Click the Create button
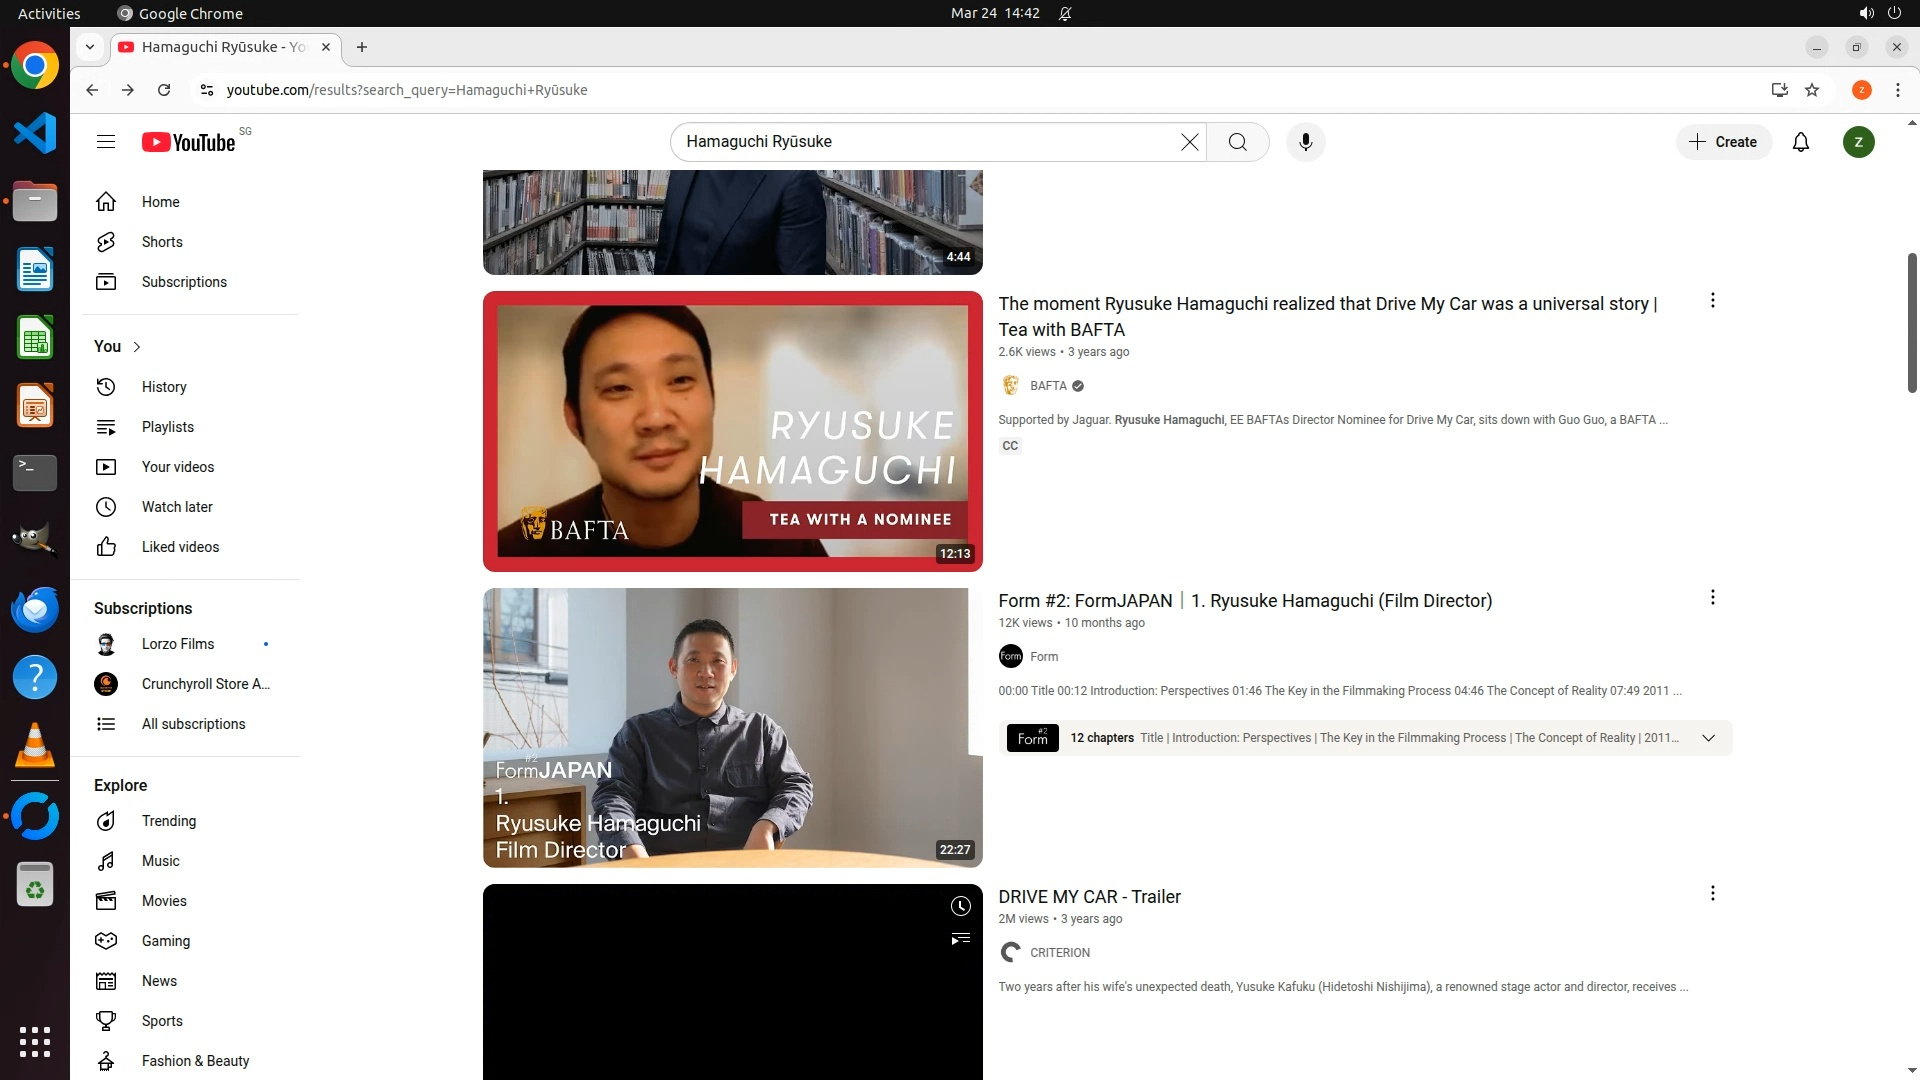1920x1080 pixels. (x=1723, y=142)
